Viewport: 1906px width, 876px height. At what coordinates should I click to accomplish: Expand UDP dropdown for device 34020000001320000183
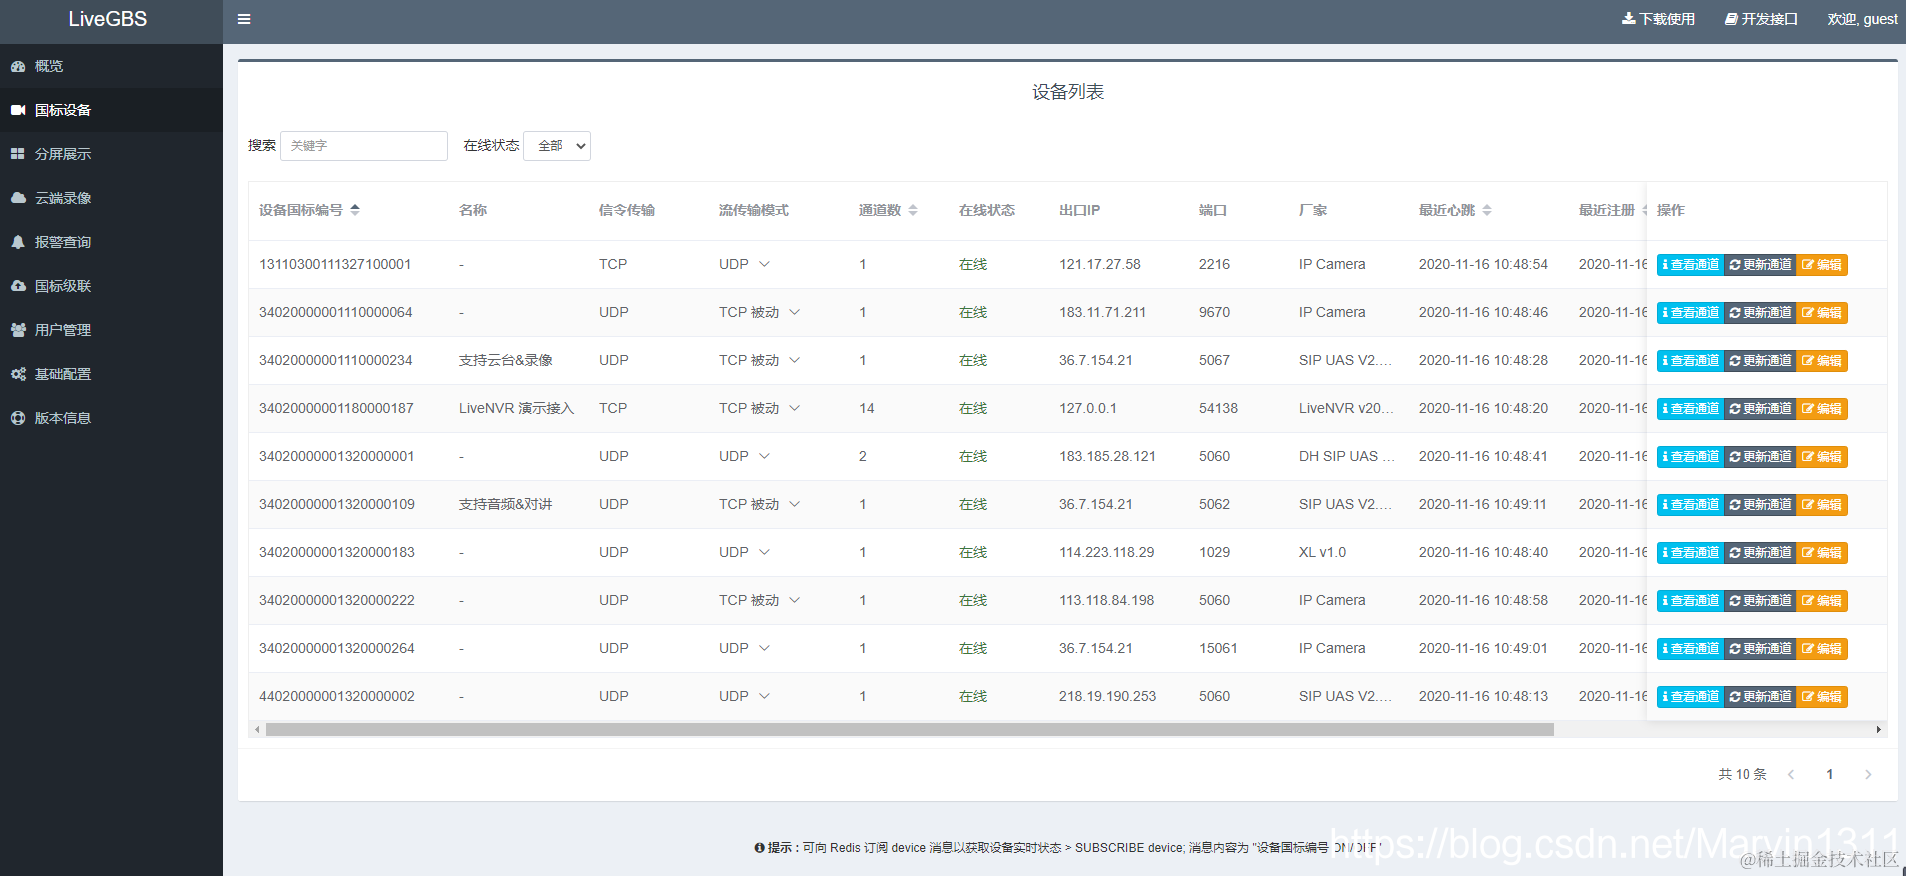coord(764,552)
